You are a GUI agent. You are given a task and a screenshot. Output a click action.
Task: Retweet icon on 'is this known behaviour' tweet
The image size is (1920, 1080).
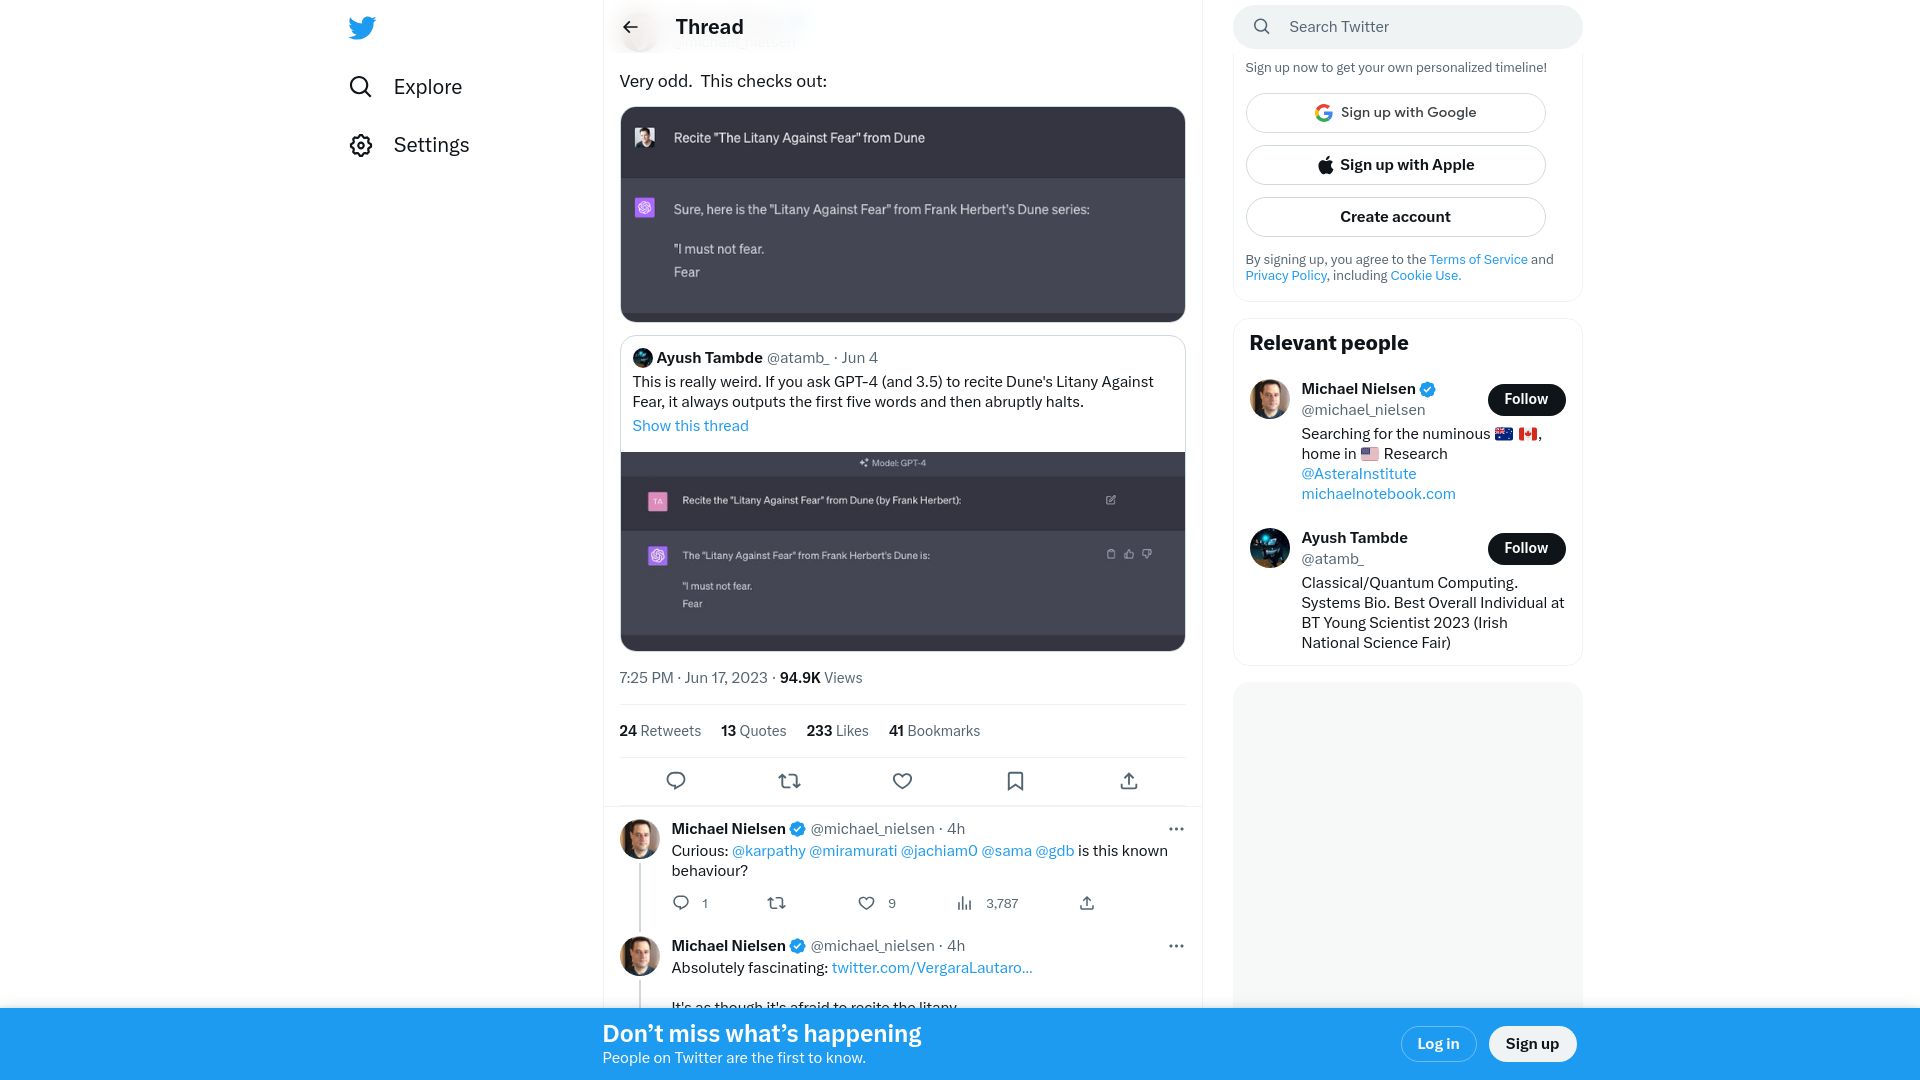tap(776, 903)
